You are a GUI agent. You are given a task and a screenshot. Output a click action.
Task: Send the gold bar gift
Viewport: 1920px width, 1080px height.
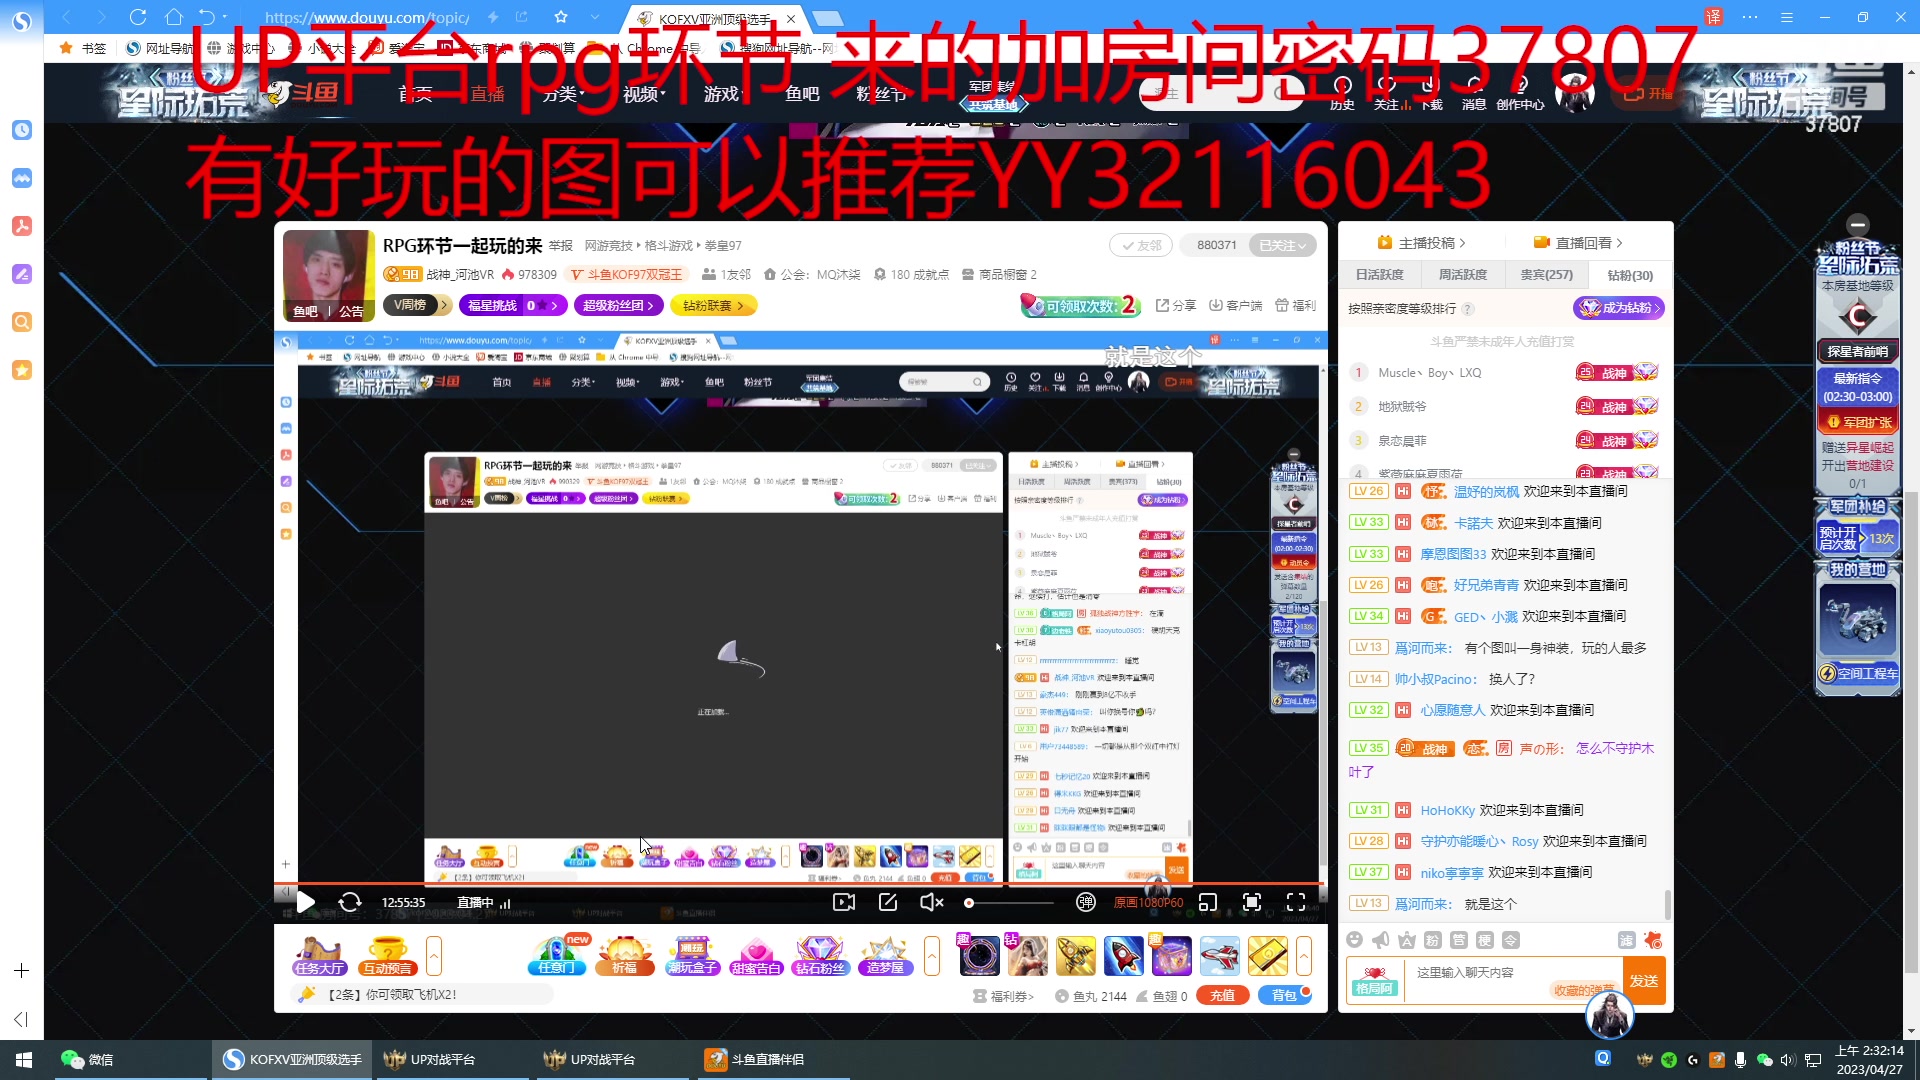tap(1267, 956)
